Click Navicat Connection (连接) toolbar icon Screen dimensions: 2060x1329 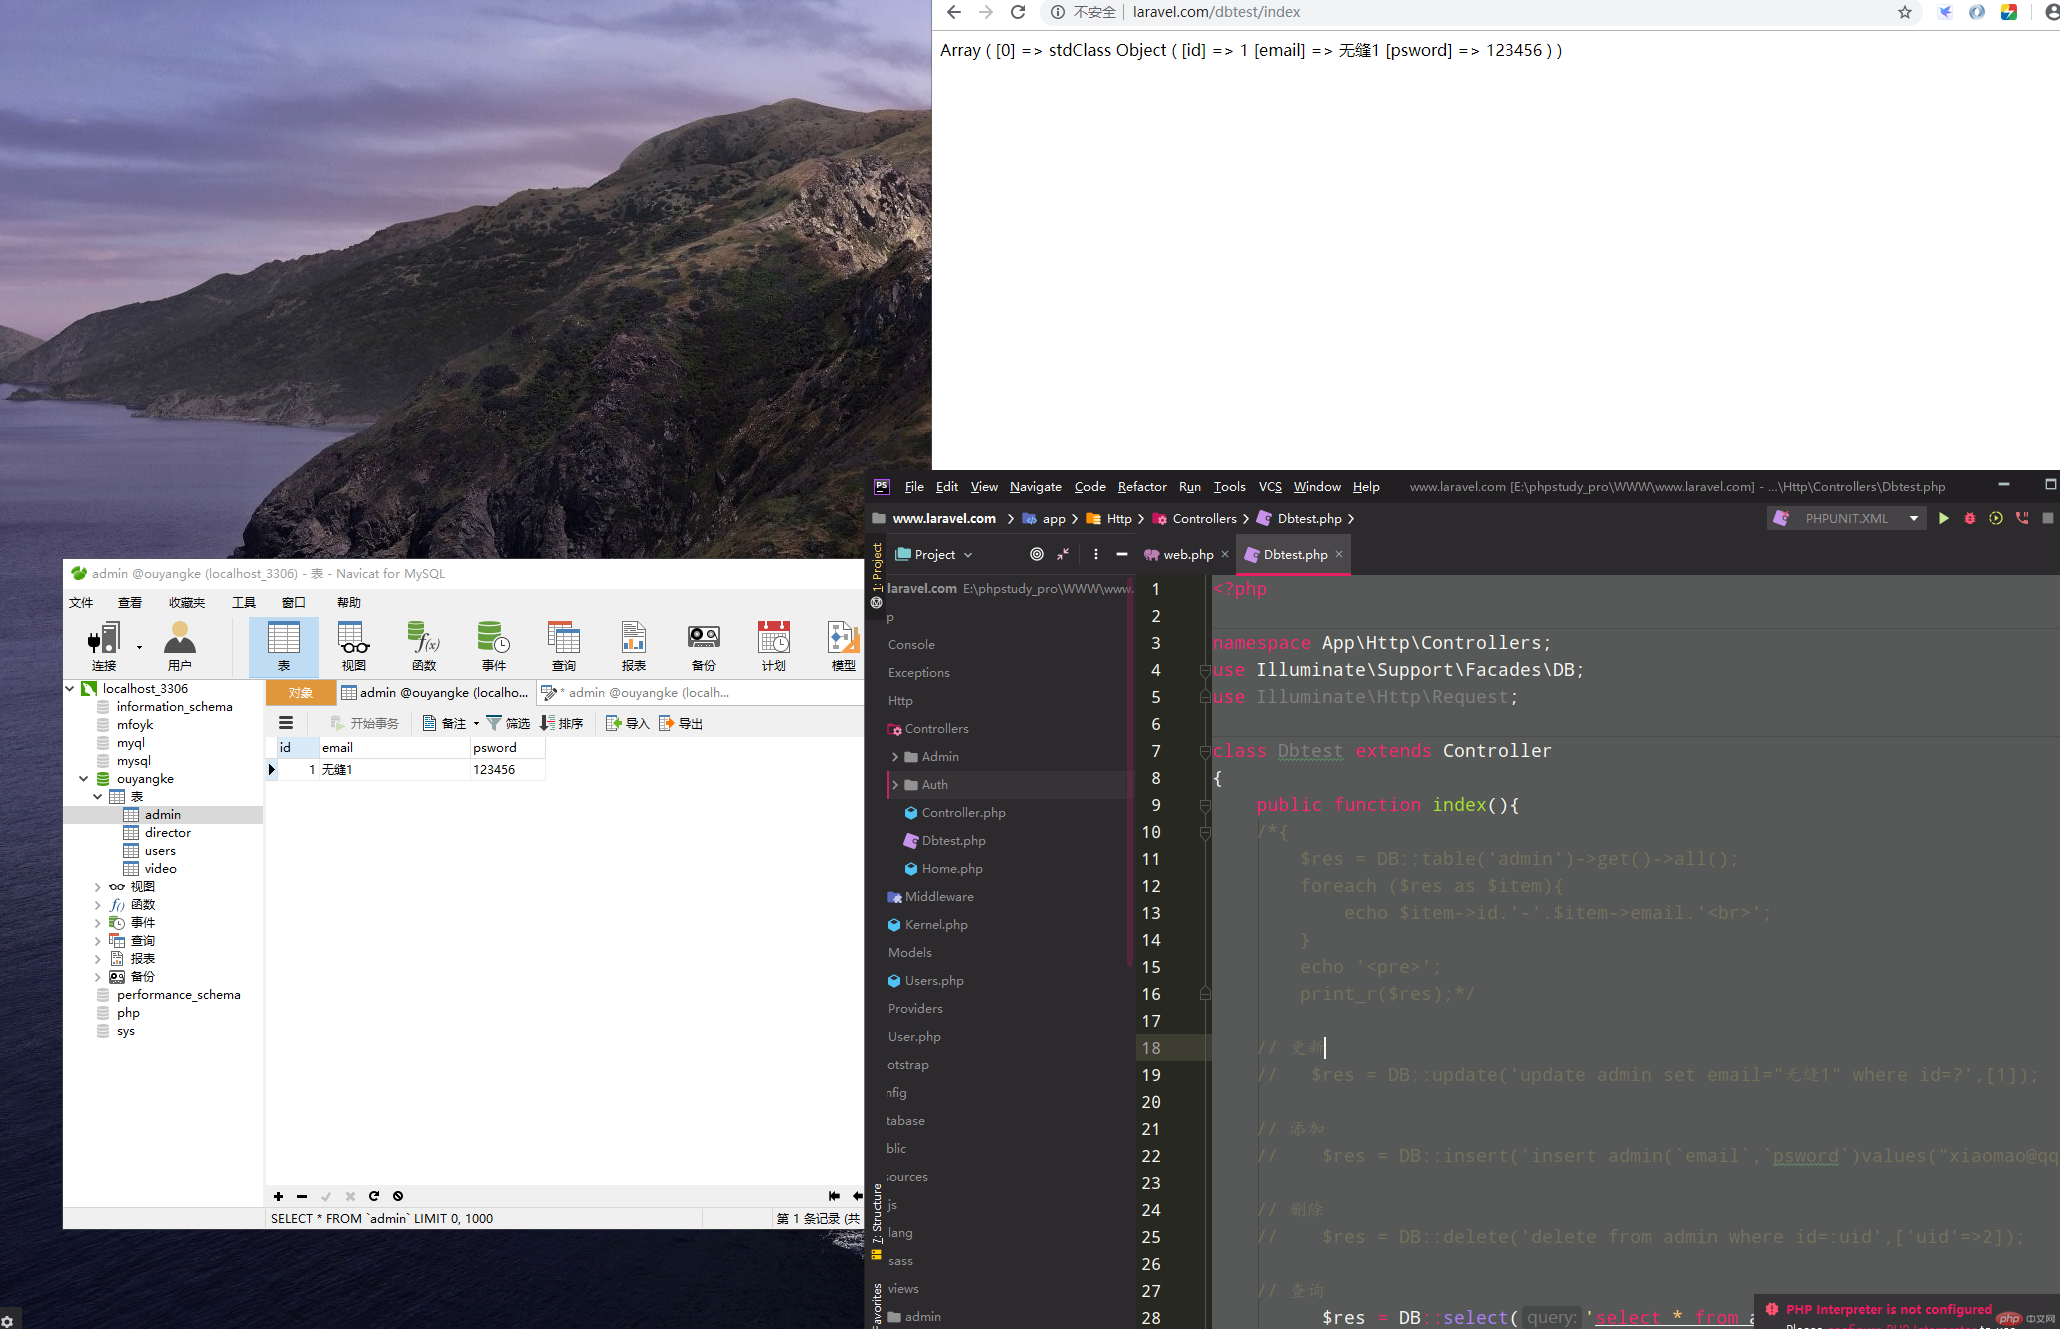[104, 645]
